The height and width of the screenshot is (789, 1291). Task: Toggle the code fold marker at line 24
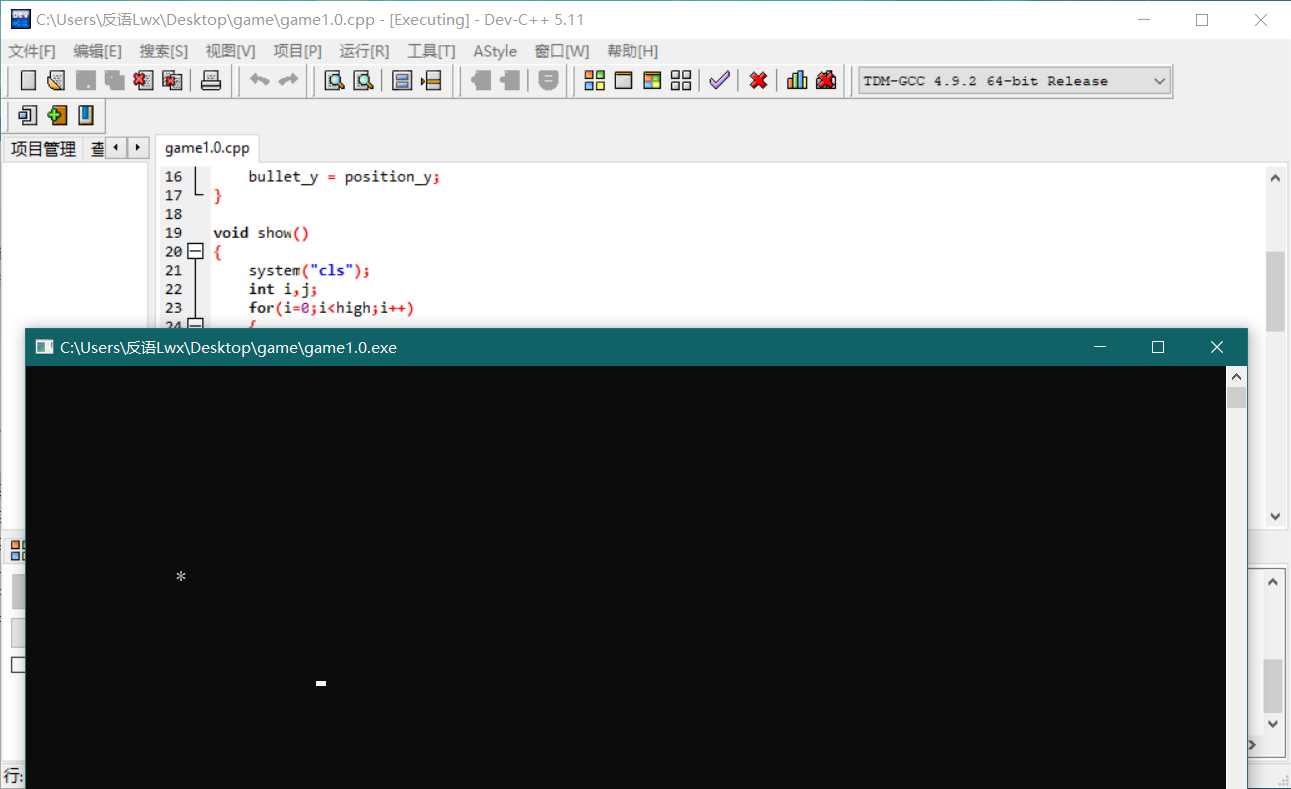(x=196, y=324)
